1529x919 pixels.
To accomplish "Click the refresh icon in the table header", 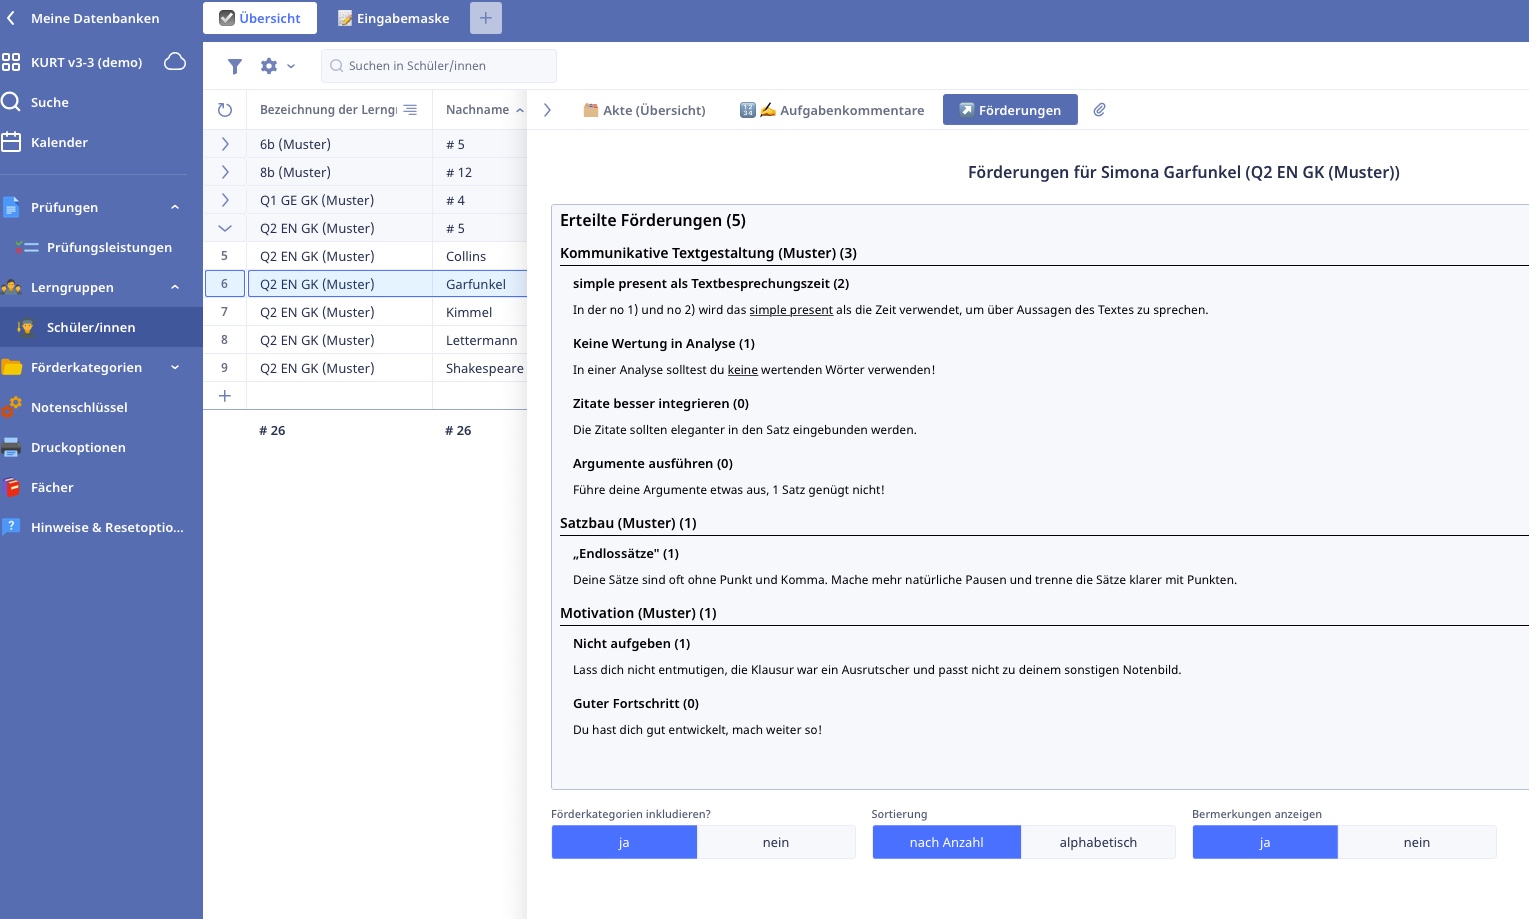I will 225,110.
